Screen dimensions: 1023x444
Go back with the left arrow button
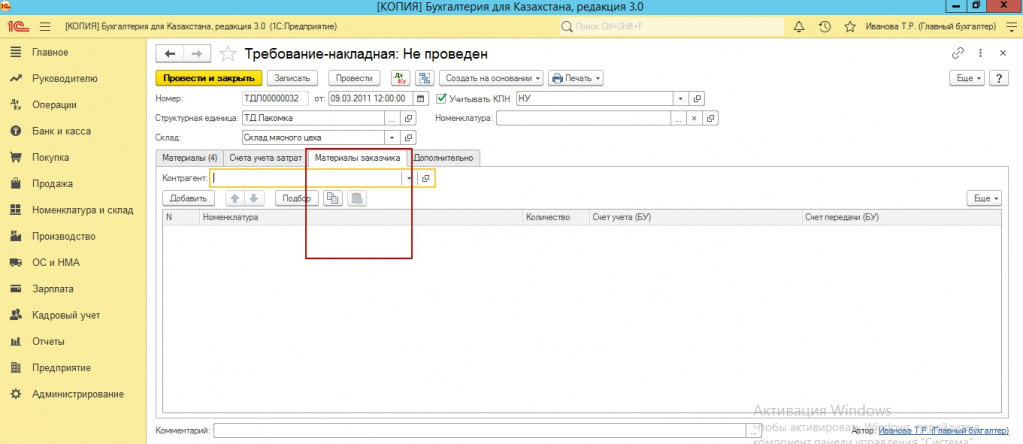[172, 53]
